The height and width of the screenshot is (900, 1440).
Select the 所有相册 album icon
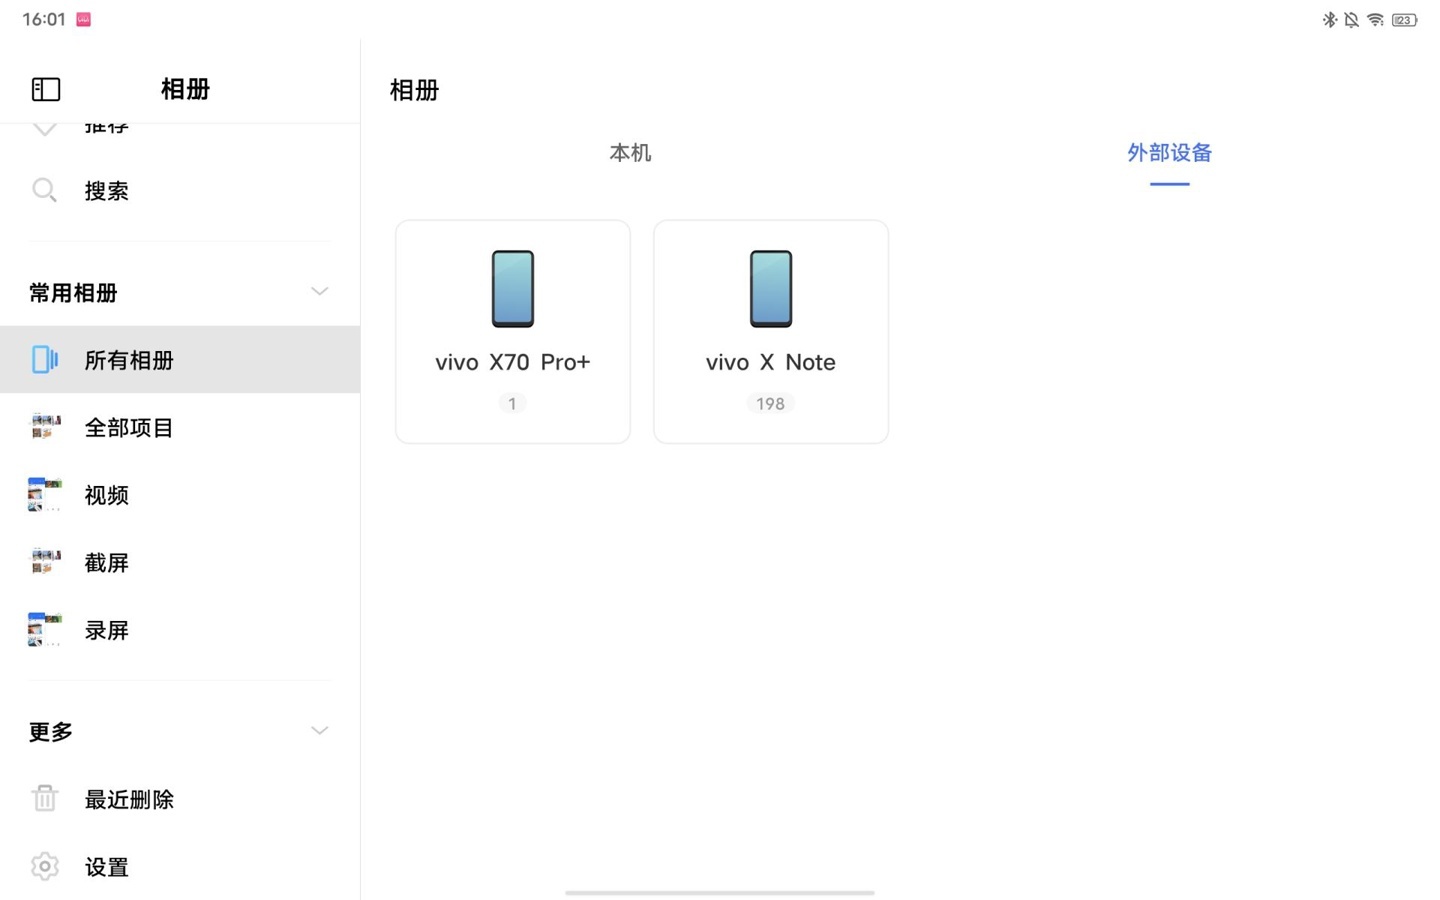(x=45, y=359)
